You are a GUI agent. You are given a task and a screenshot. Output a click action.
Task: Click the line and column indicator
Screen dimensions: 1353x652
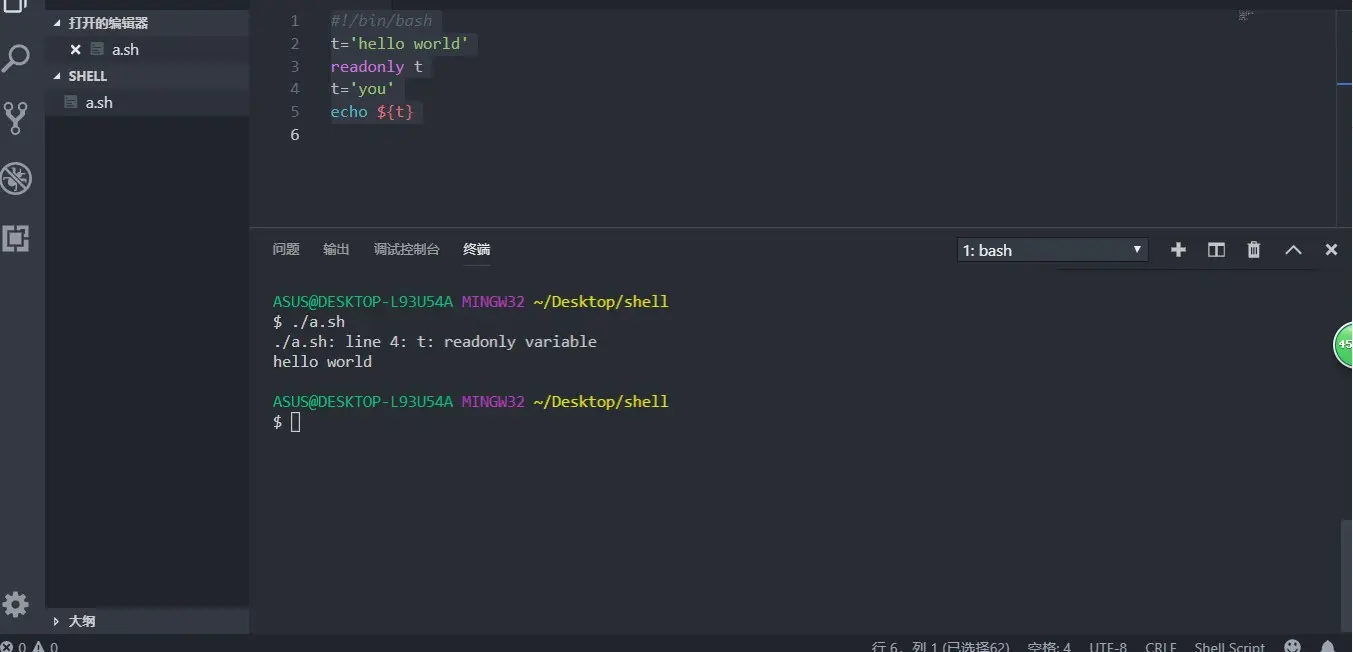(940, 646)
